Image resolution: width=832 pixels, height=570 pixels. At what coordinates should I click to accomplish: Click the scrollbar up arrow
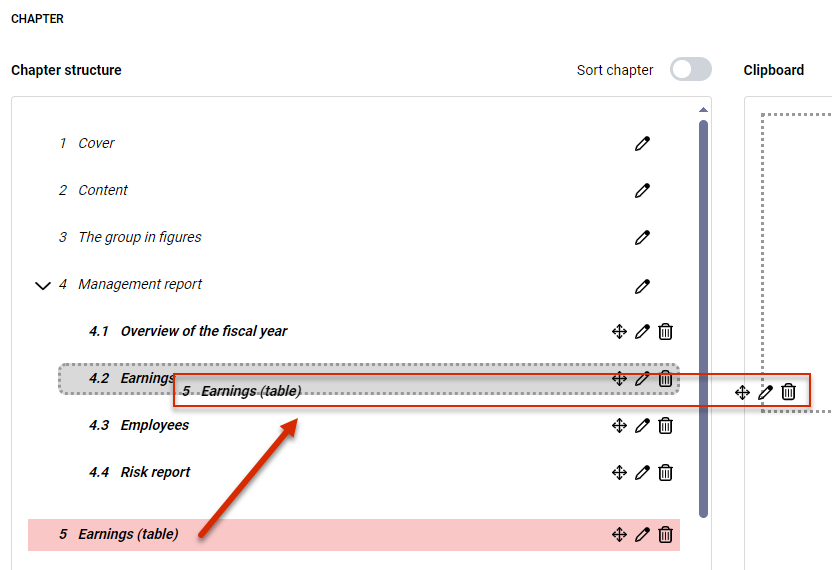[703, 110]
